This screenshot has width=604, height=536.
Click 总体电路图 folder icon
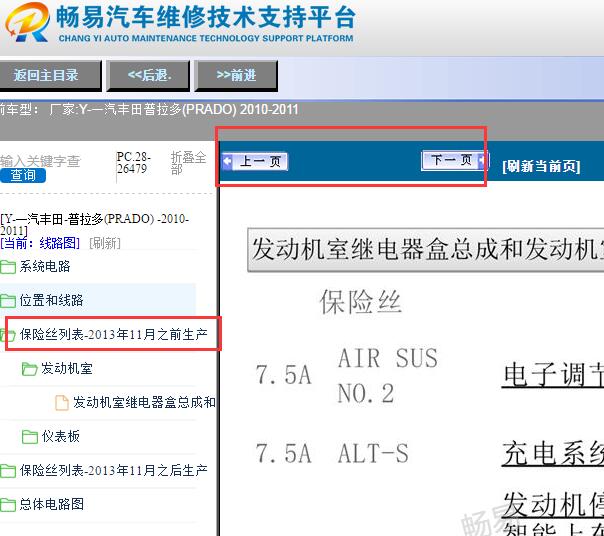tap(8, 504)
